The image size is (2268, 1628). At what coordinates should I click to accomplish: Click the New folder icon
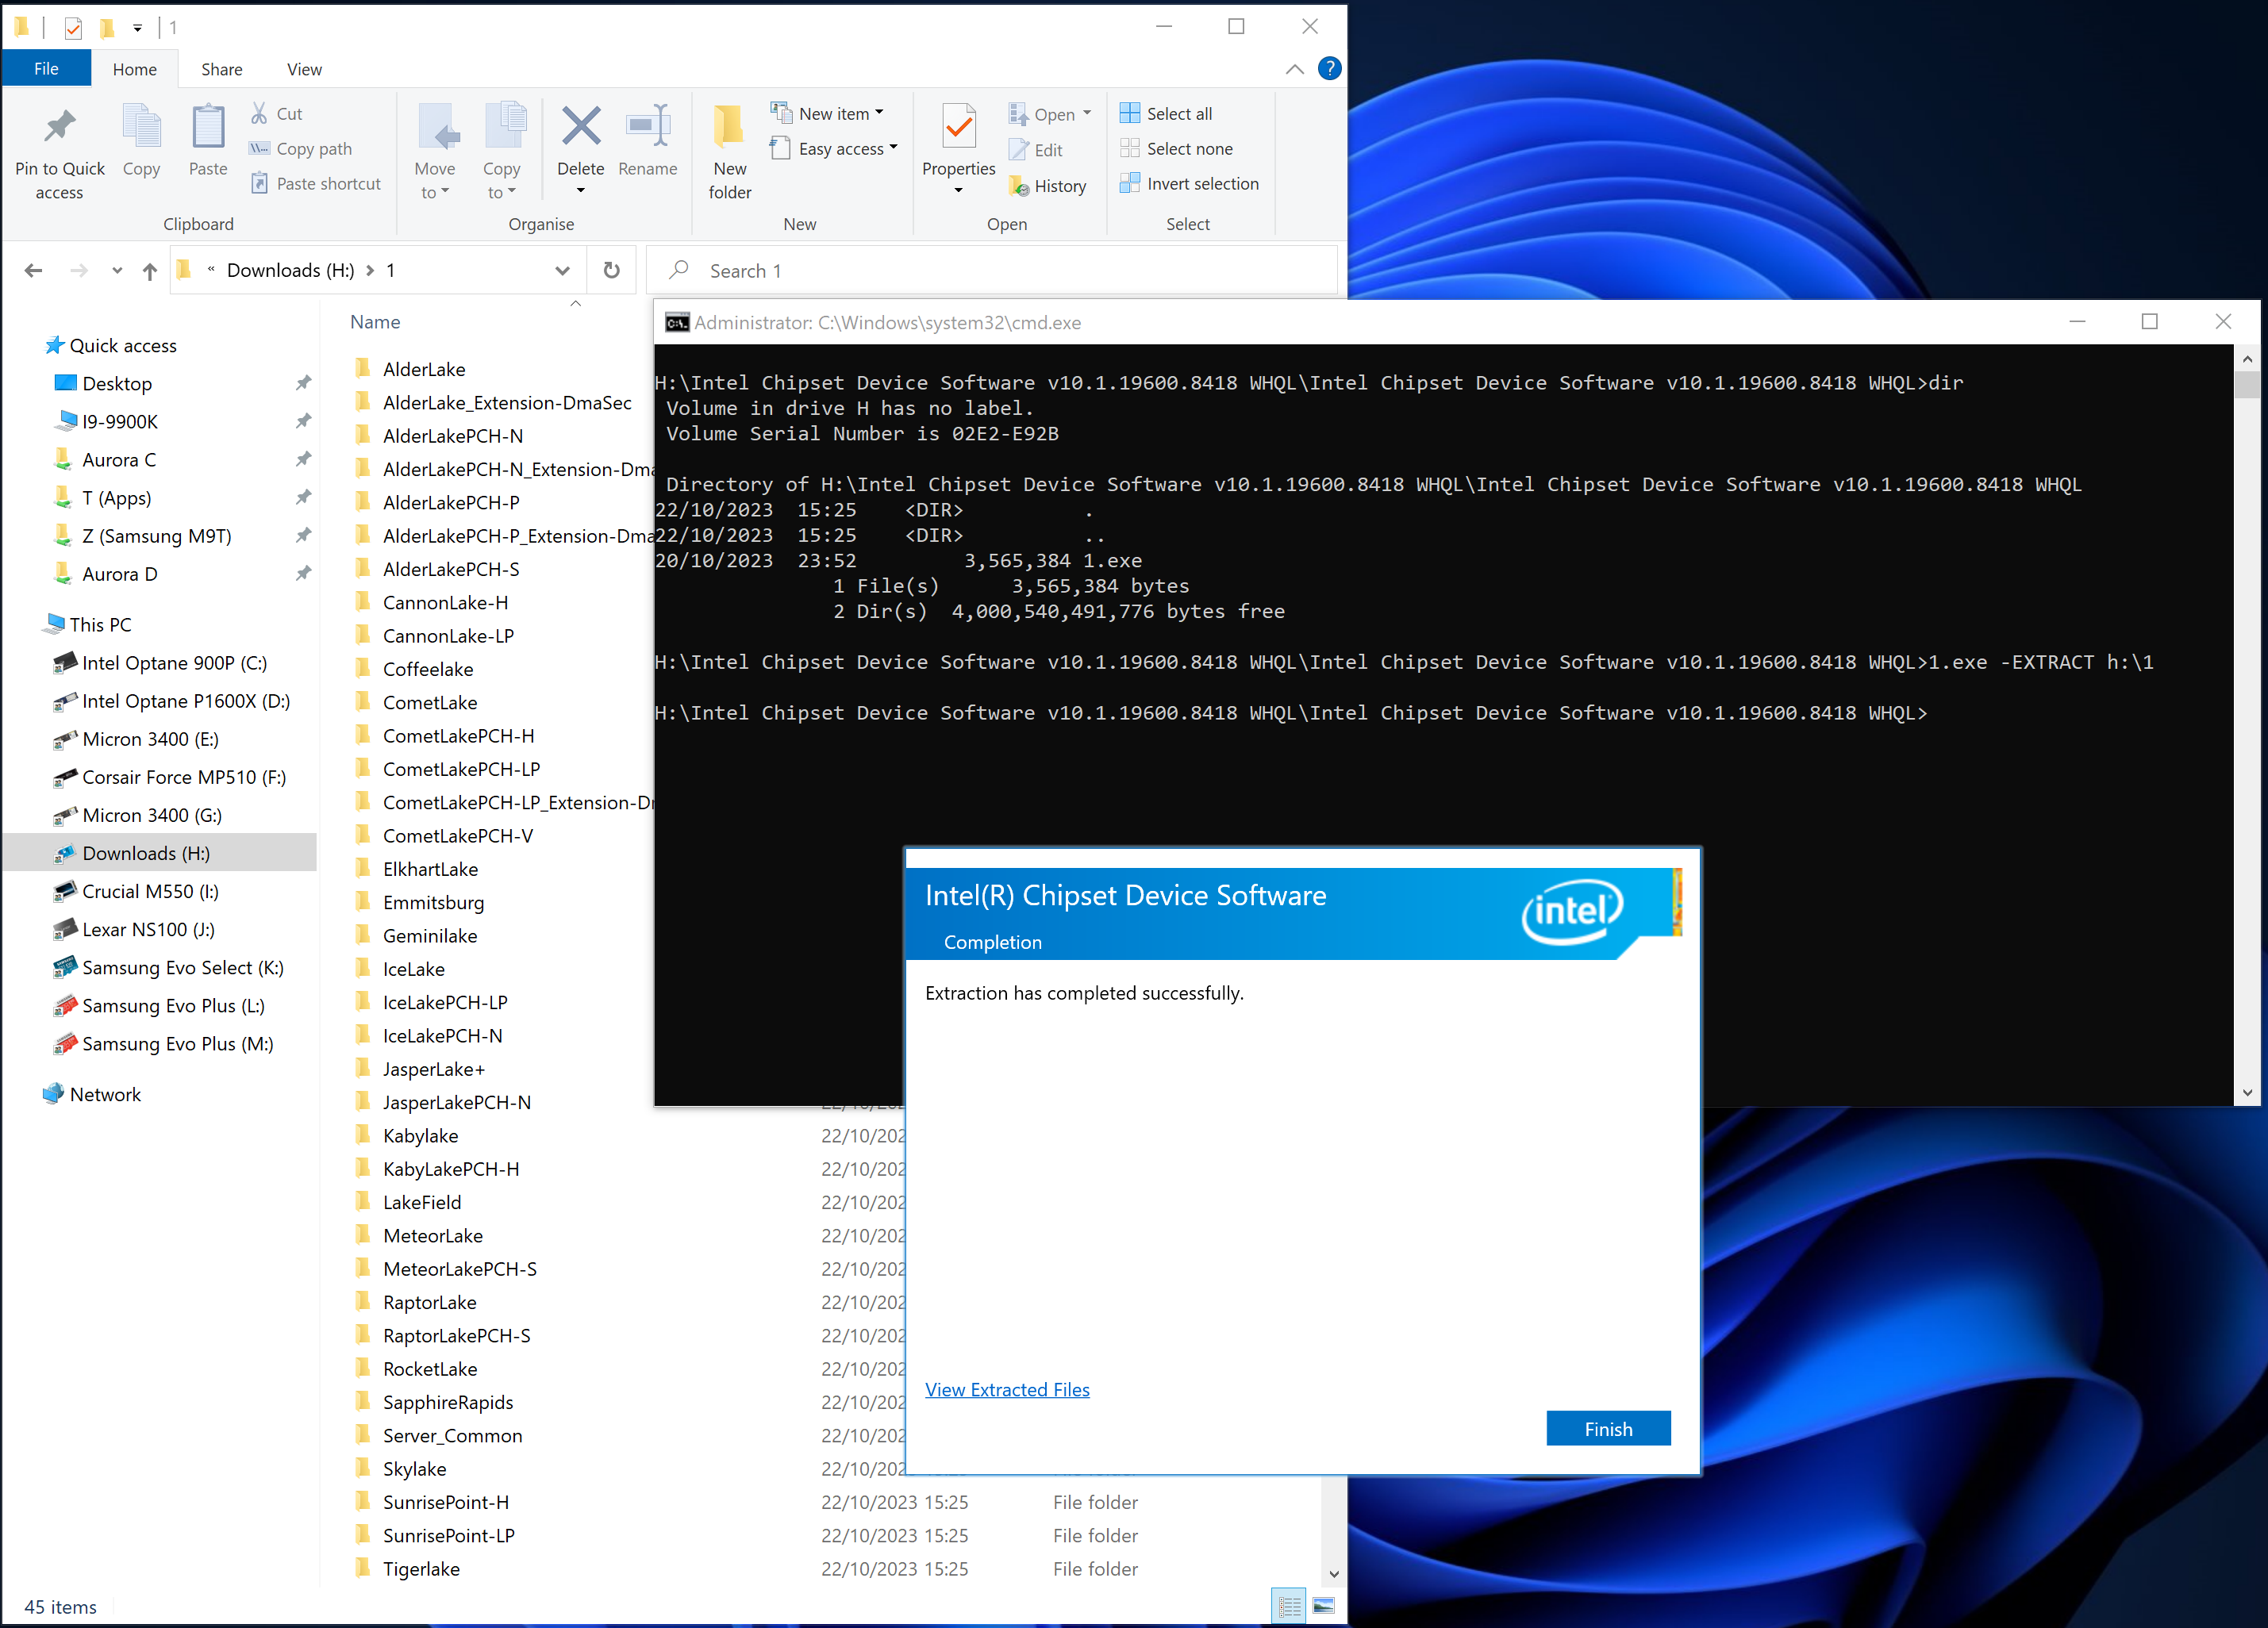pyautogui.click(x=729, y=128)
